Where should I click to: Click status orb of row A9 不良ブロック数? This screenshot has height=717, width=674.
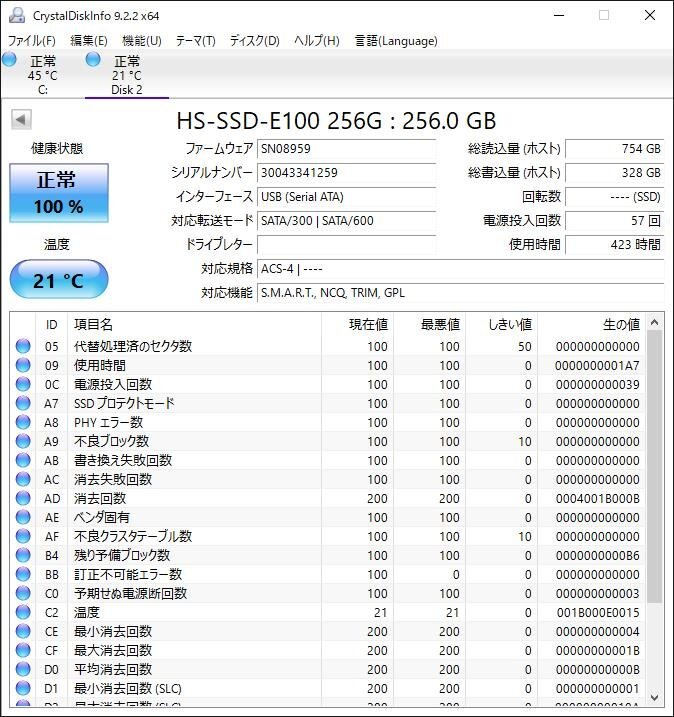click(x=23, y=441)
